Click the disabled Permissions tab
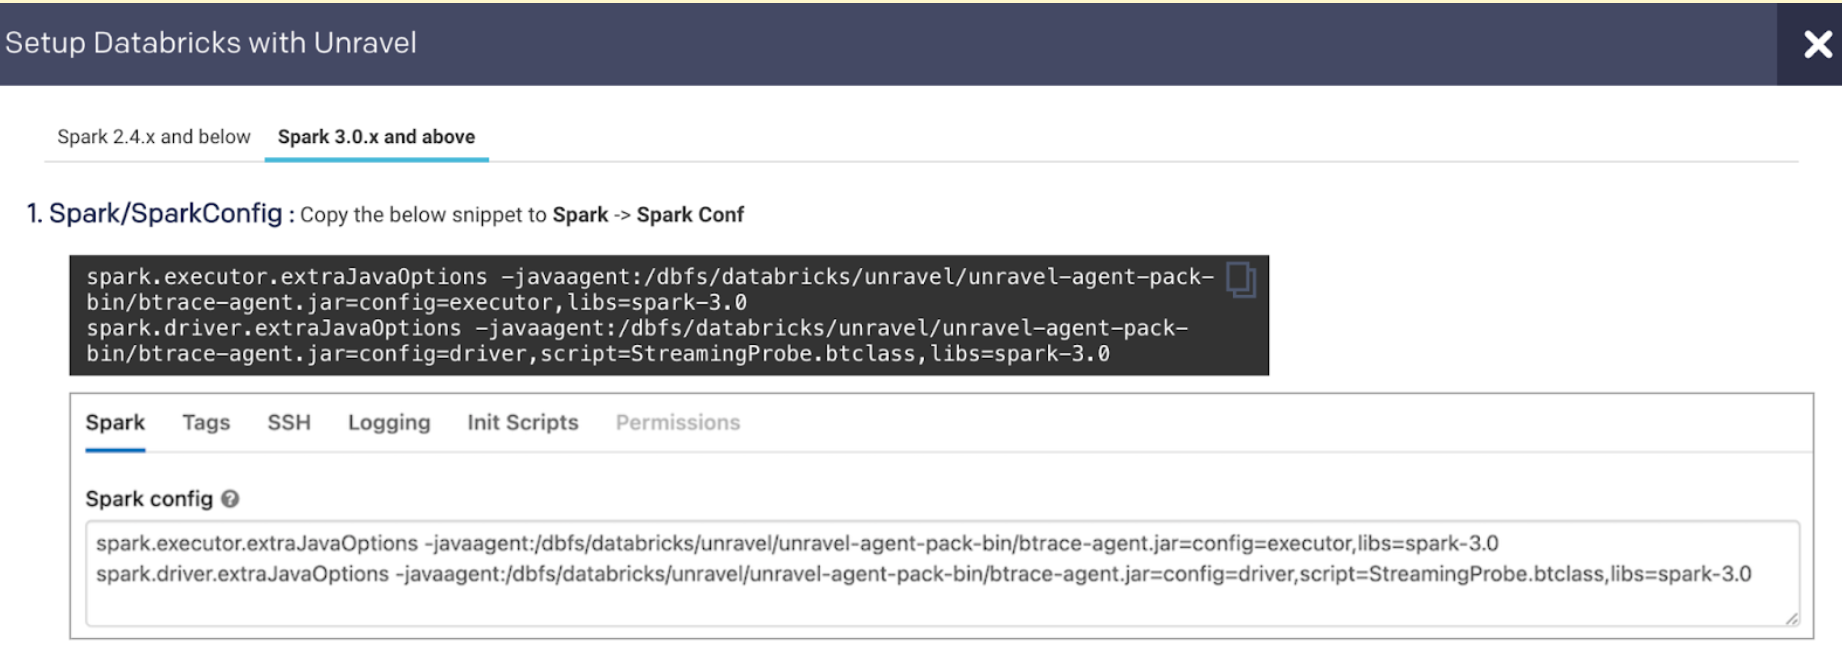 pos(679,422)
